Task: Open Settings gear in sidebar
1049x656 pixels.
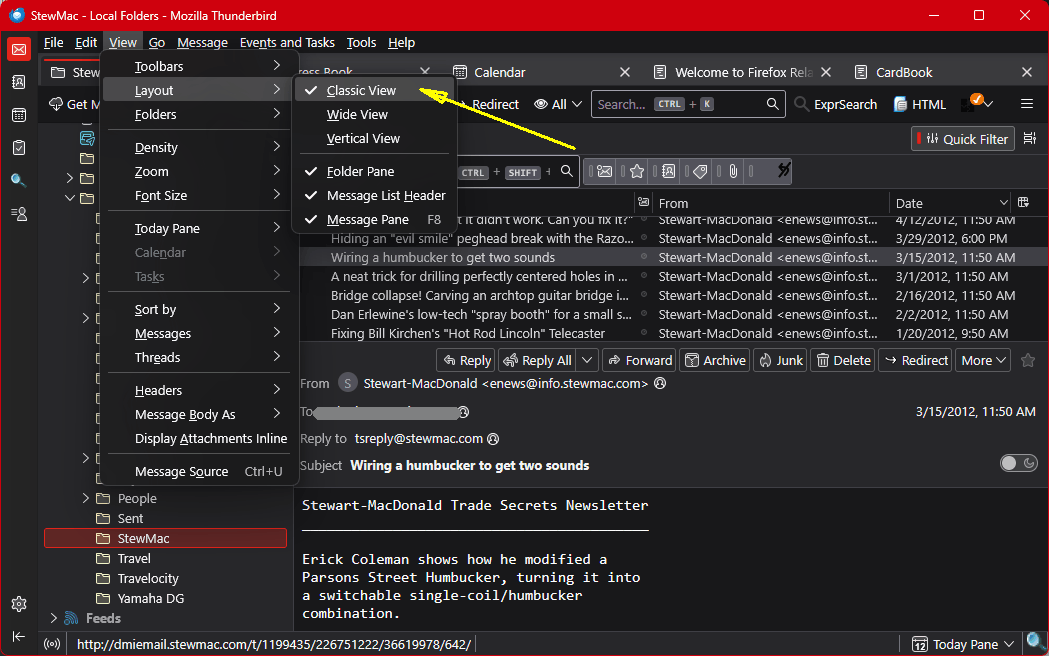Action: click(x=19, y=604)
